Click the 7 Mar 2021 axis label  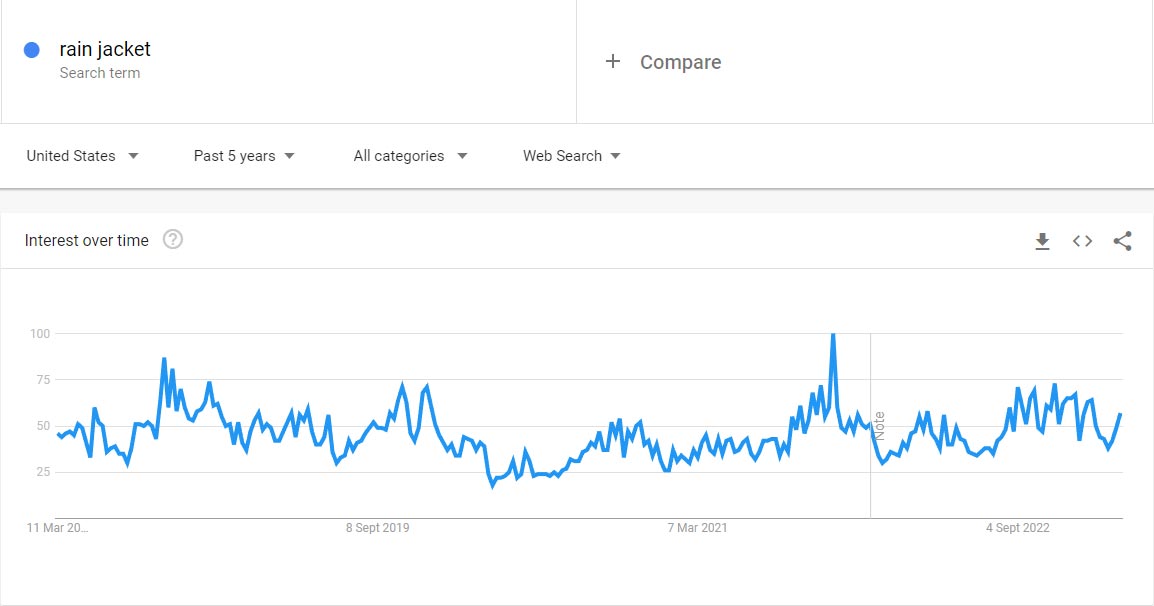[x=699, y=528]
